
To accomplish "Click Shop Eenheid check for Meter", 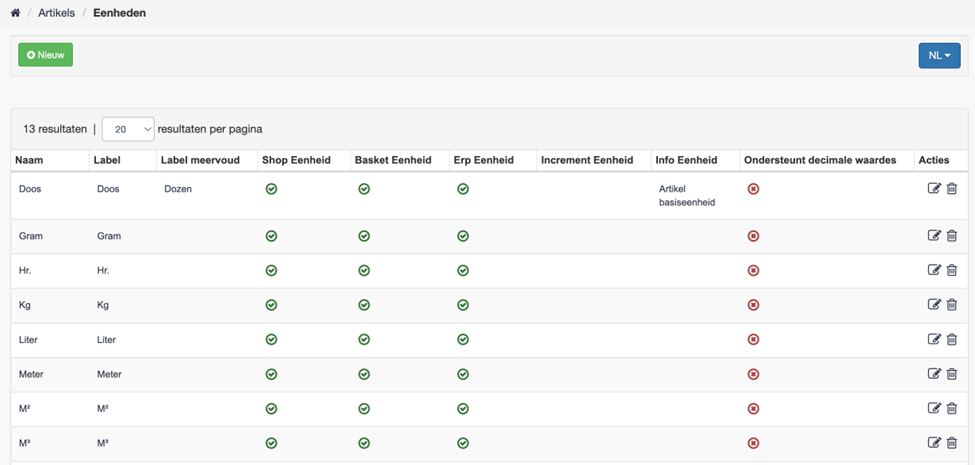I will point(271,374).
